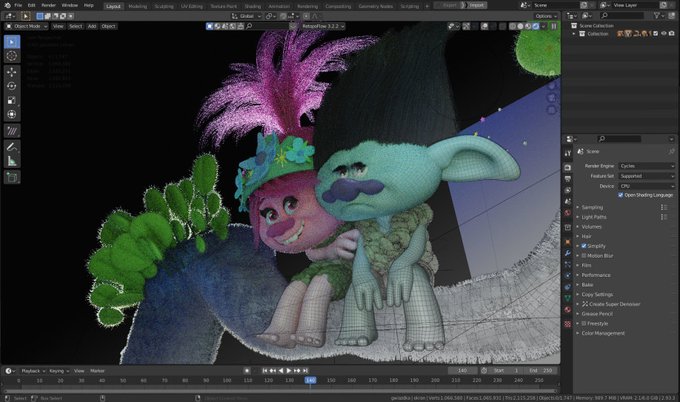Select the Select Box tool in the left toolbar
Screen dimensions: 680x402
(12, 42)
